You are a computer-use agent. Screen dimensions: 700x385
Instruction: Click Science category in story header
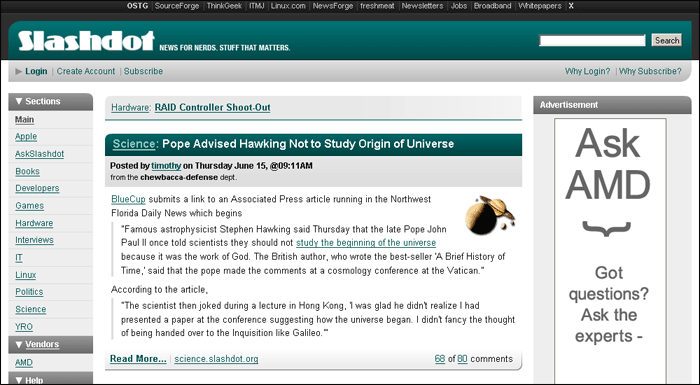click(134, 144)
